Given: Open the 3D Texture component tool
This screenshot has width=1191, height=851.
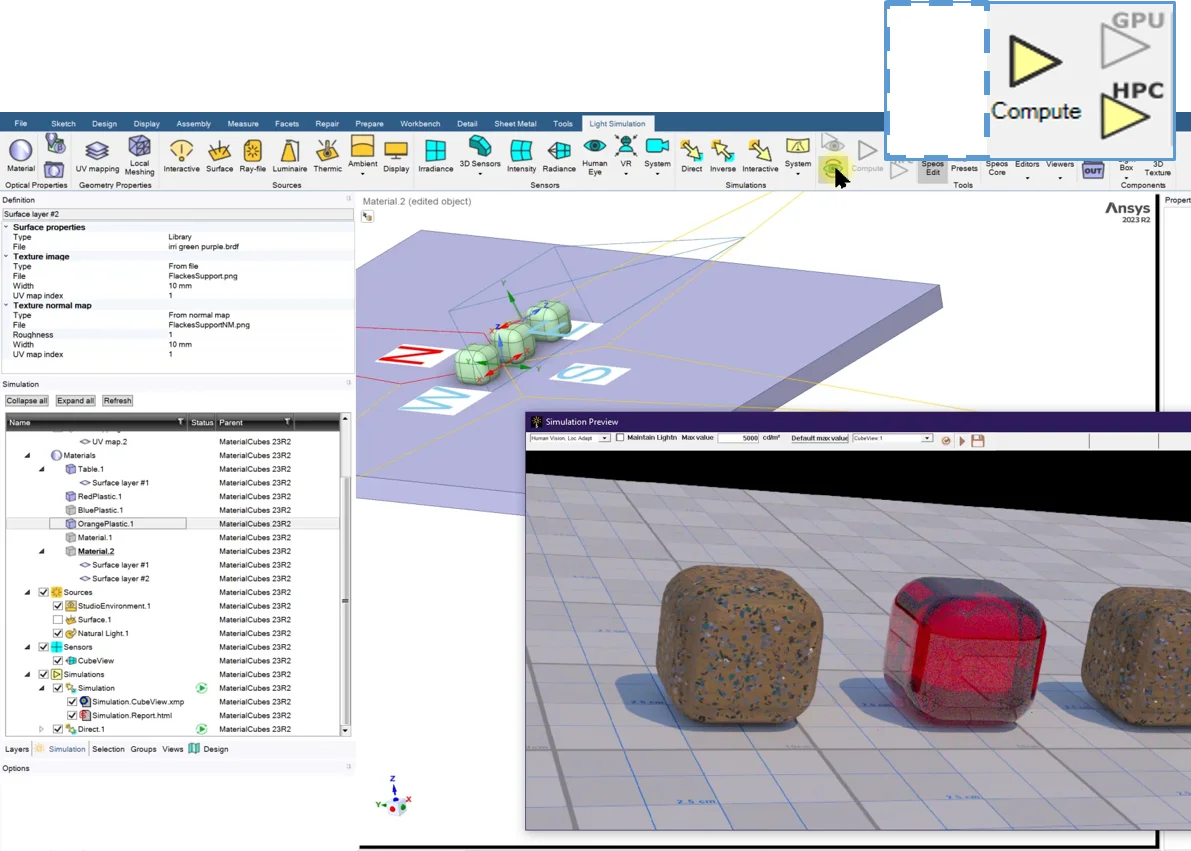Looking at the screenshot, I should pyautogui.click(x=1158, y=167).
